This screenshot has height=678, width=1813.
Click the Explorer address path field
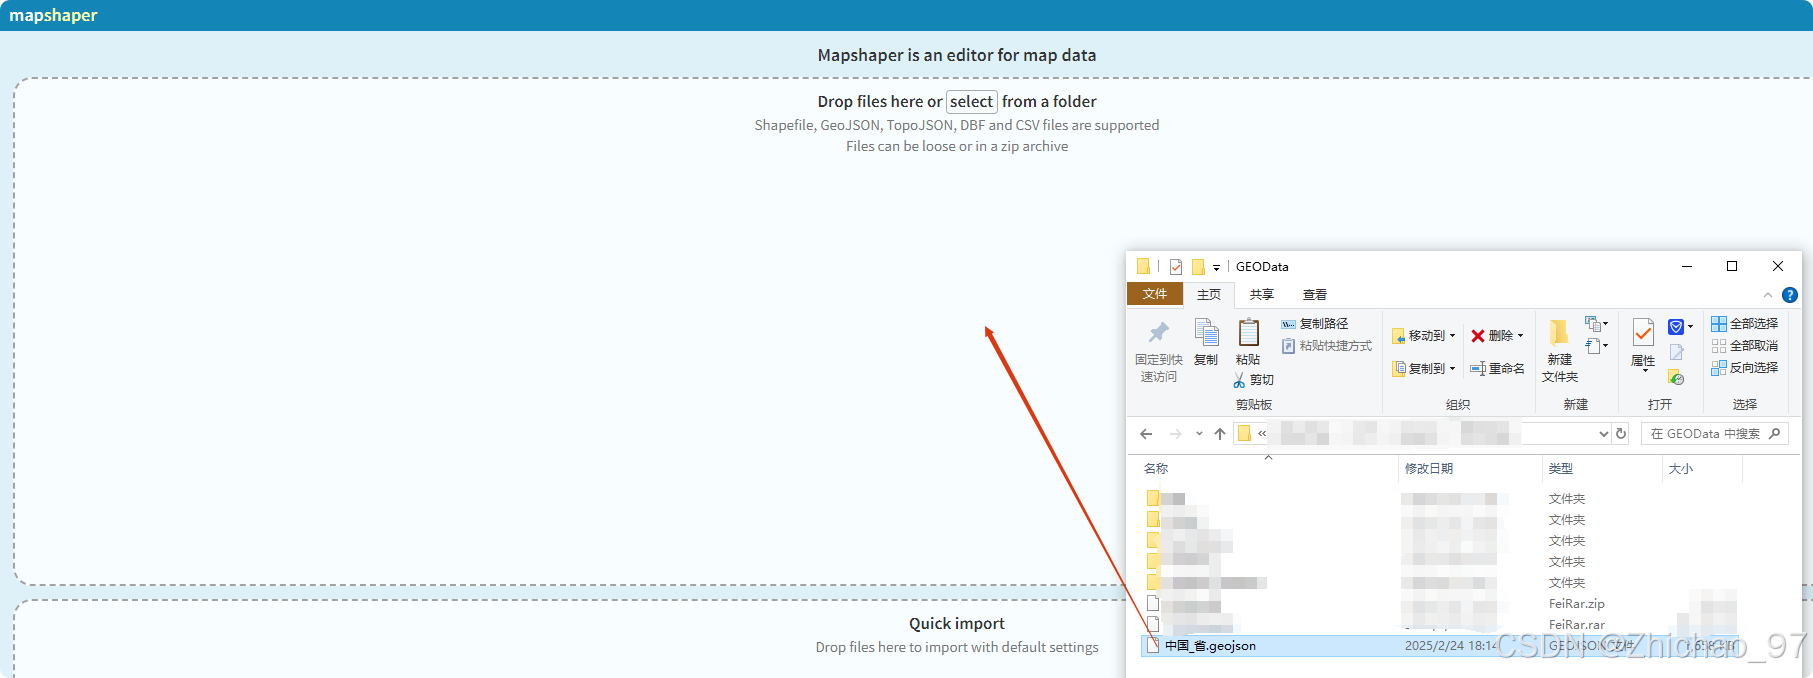tap(1420, 433)
